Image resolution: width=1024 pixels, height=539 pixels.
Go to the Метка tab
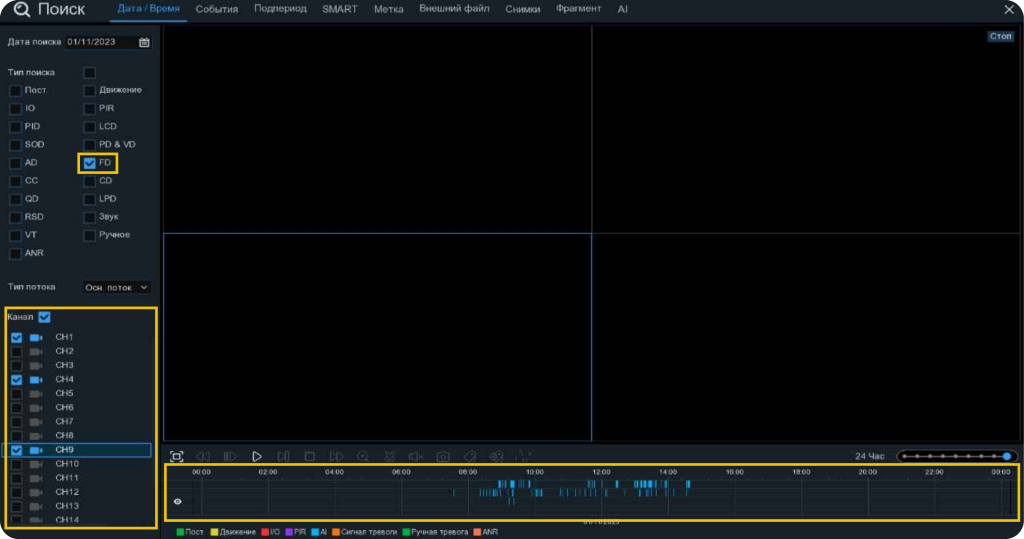click(x=389, y=9)
